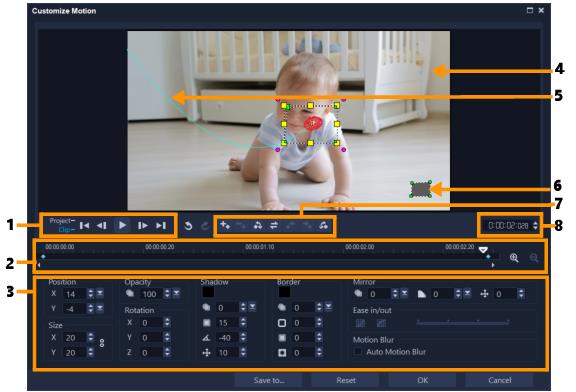
Task: Click the Border color swatch
Action: (x=284, y=292)
